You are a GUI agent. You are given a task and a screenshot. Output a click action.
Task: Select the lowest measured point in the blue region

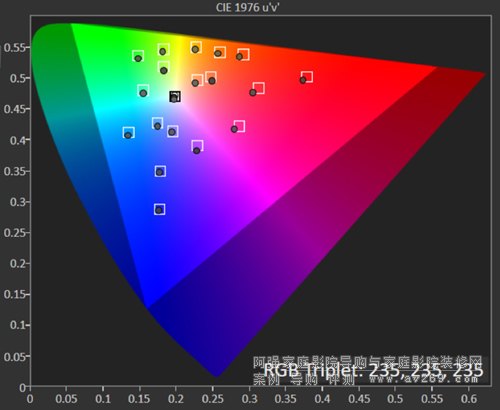[159, 210]
